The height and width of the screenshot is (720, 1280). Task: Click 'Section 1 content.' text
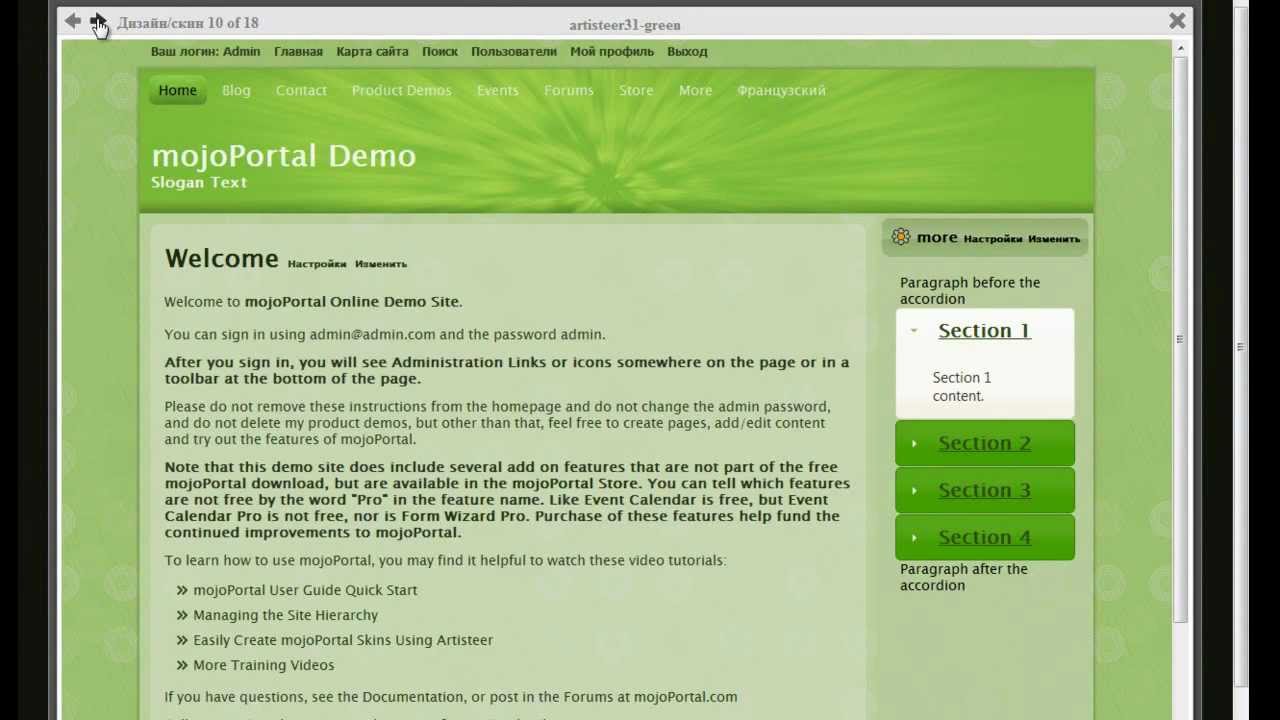962,386
